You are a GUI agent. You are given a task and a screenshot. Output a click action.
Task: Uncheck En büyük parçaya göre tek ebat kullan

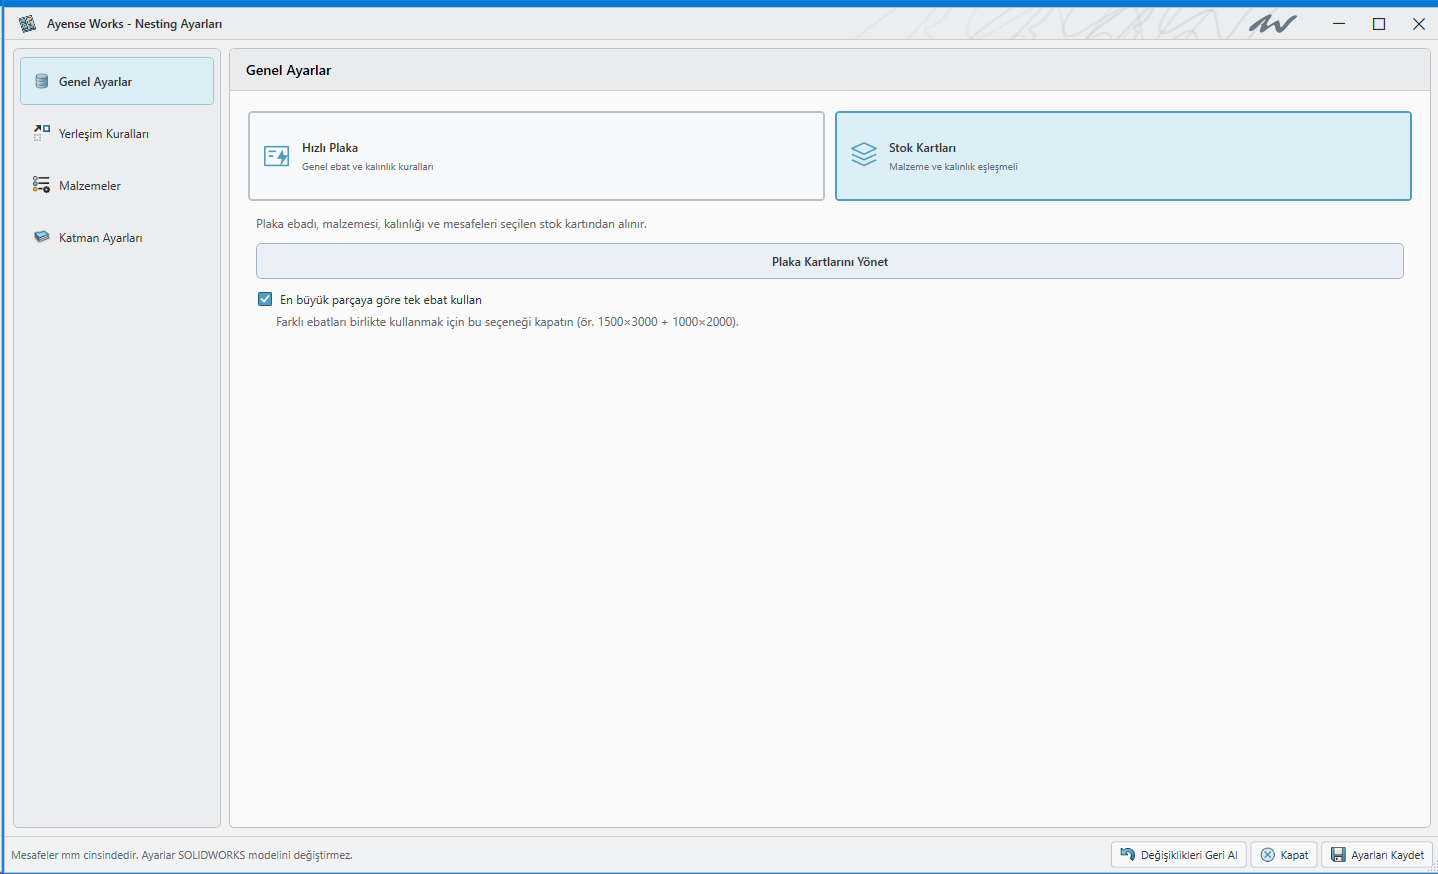[265, 299]
